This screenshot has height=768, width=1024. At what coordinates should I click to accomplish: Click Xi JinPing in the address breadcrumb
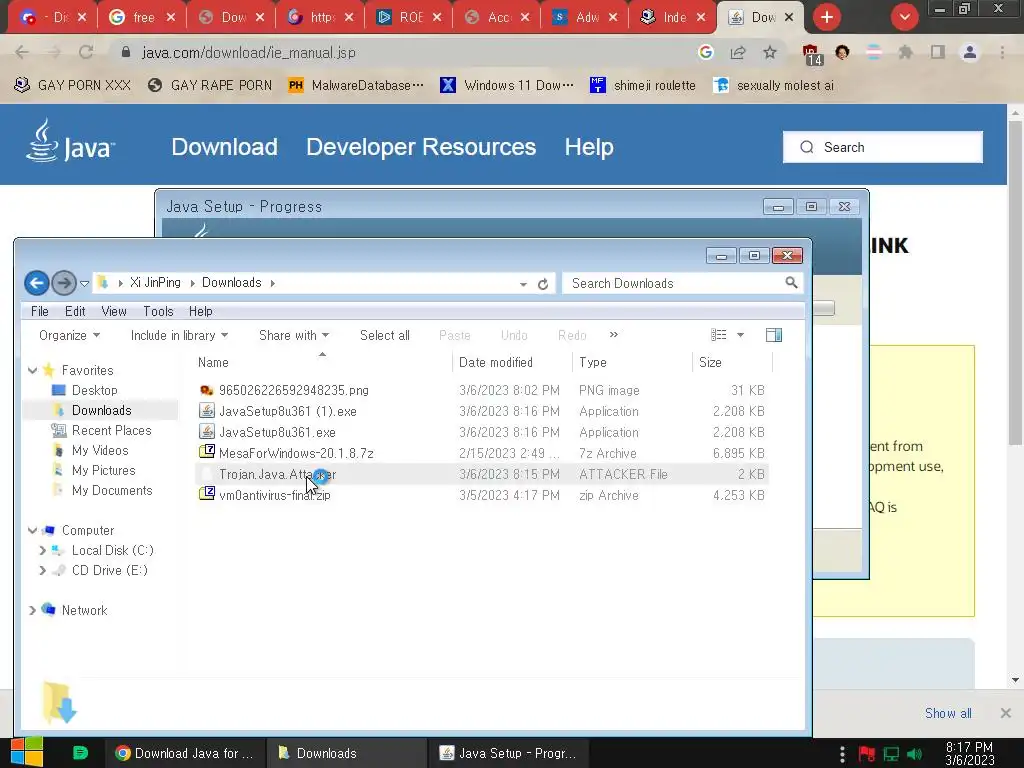(155, 282)
